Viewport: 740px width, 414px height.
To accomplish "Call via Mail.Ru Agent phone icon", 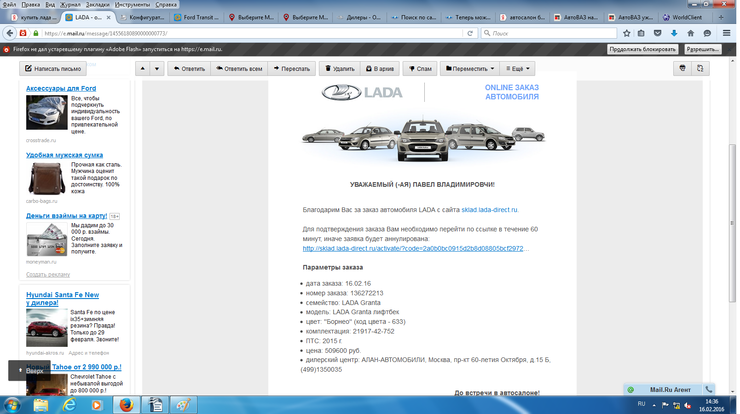I will coord(708,389).
